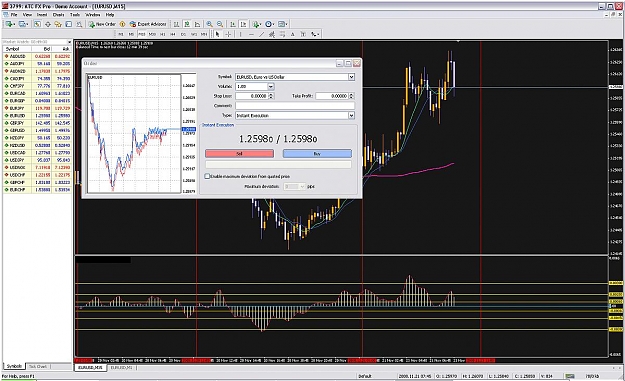Select the EURUSD,M15 chart tab
The width and height of the screenshot is (625, 381).
[90, 367]
